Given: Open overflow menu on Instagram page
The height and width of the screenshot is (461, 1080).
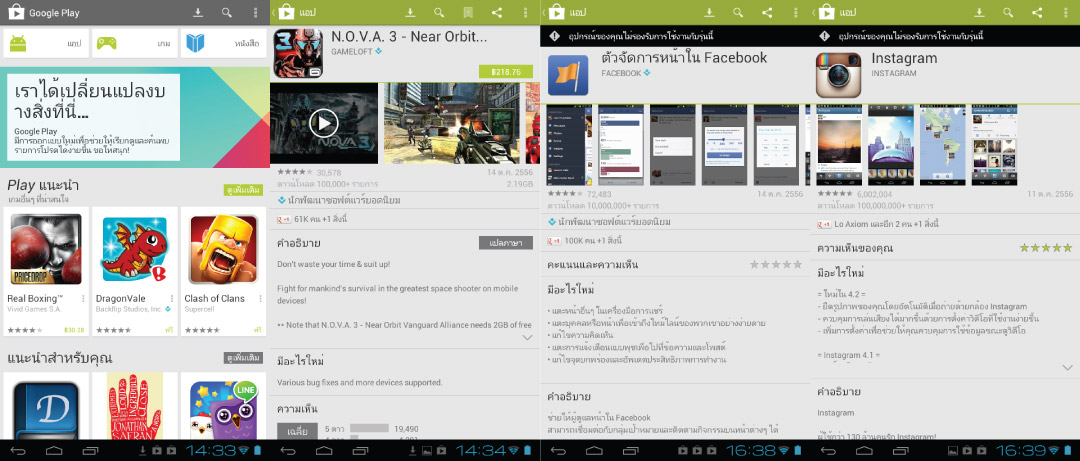Looking at the screenshot, I should click(1066, 12).
